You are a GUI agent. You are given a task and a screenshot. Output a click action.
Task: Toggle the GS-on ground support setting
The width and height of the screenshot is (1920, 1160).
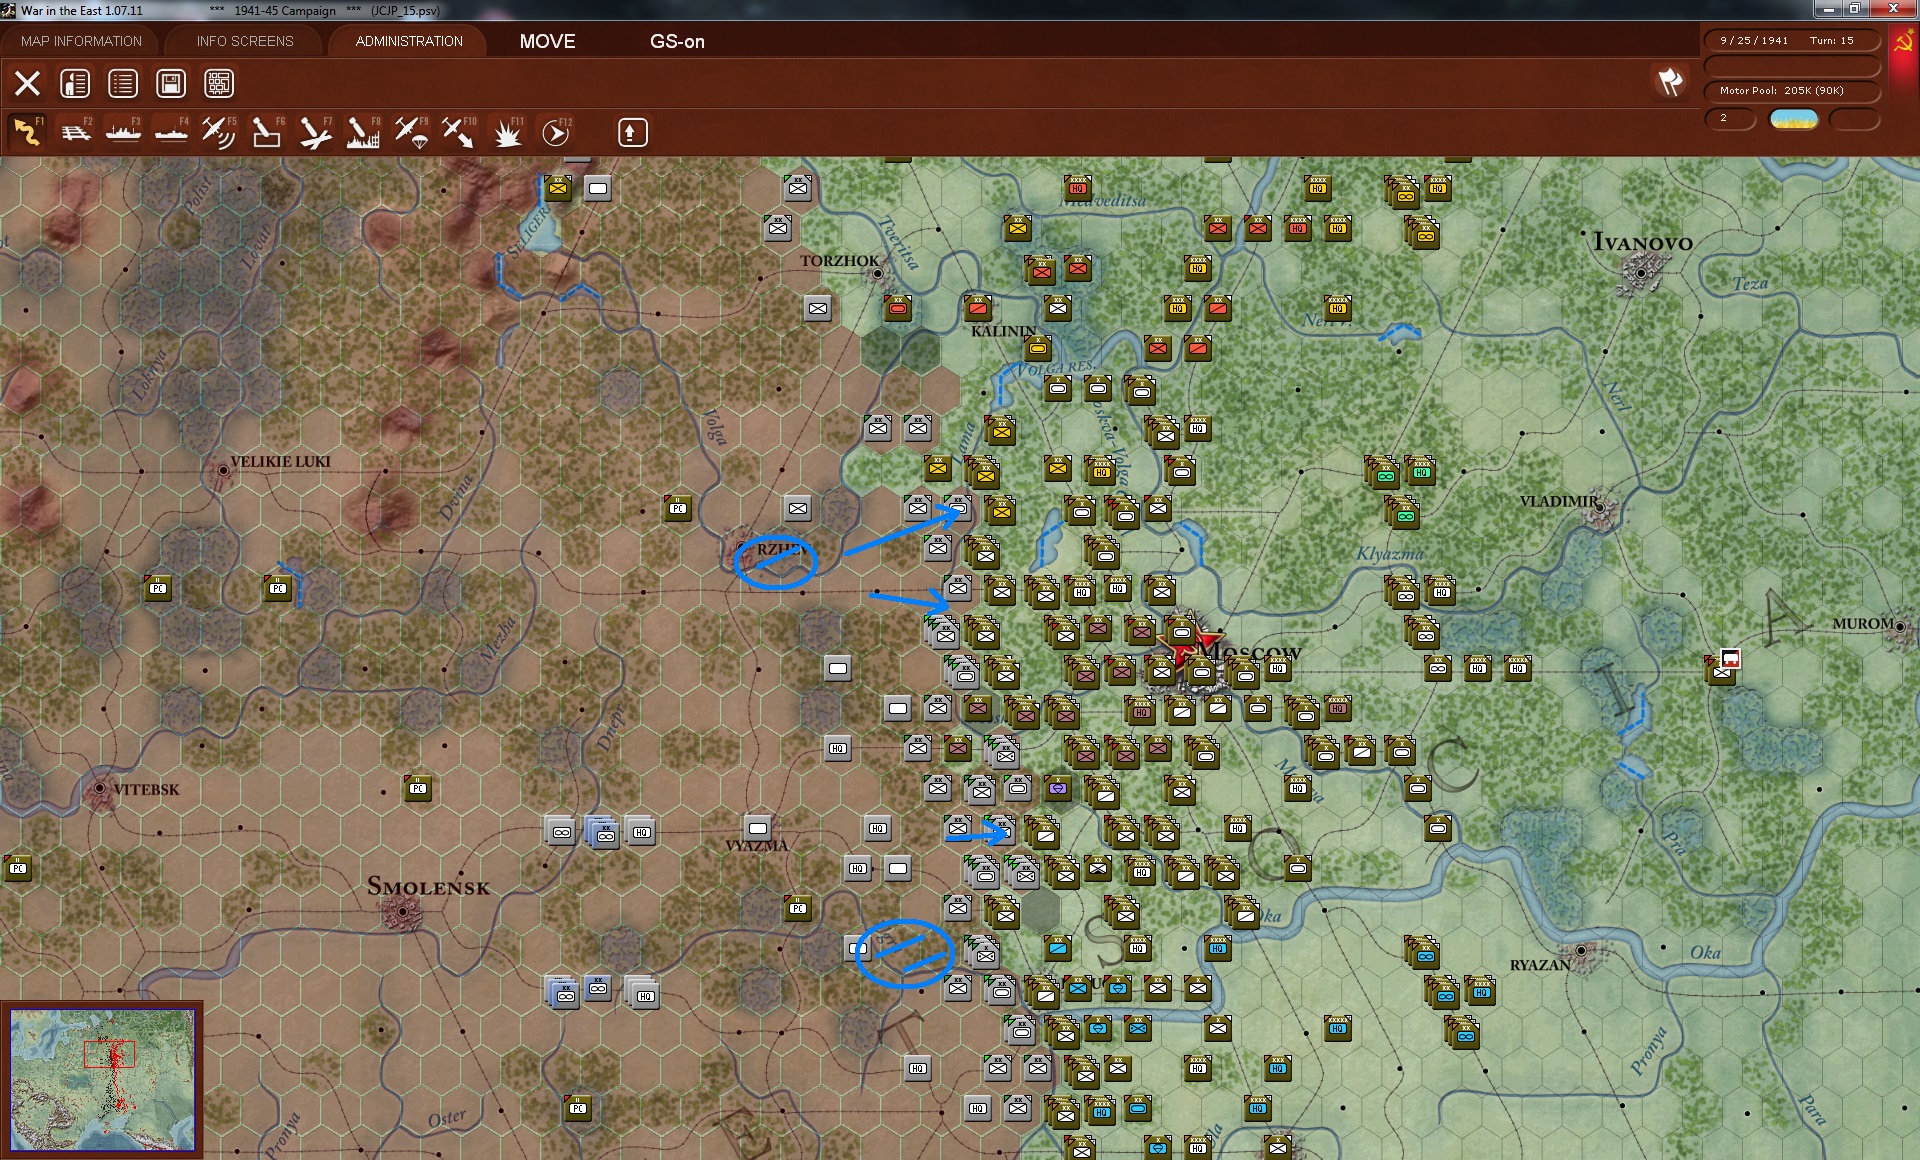(x=677, y=42)
